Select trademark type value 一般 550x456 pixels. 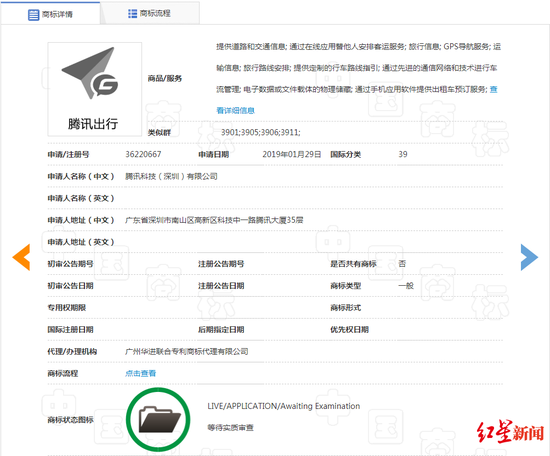pyautogui.click(x=406, y=286)
